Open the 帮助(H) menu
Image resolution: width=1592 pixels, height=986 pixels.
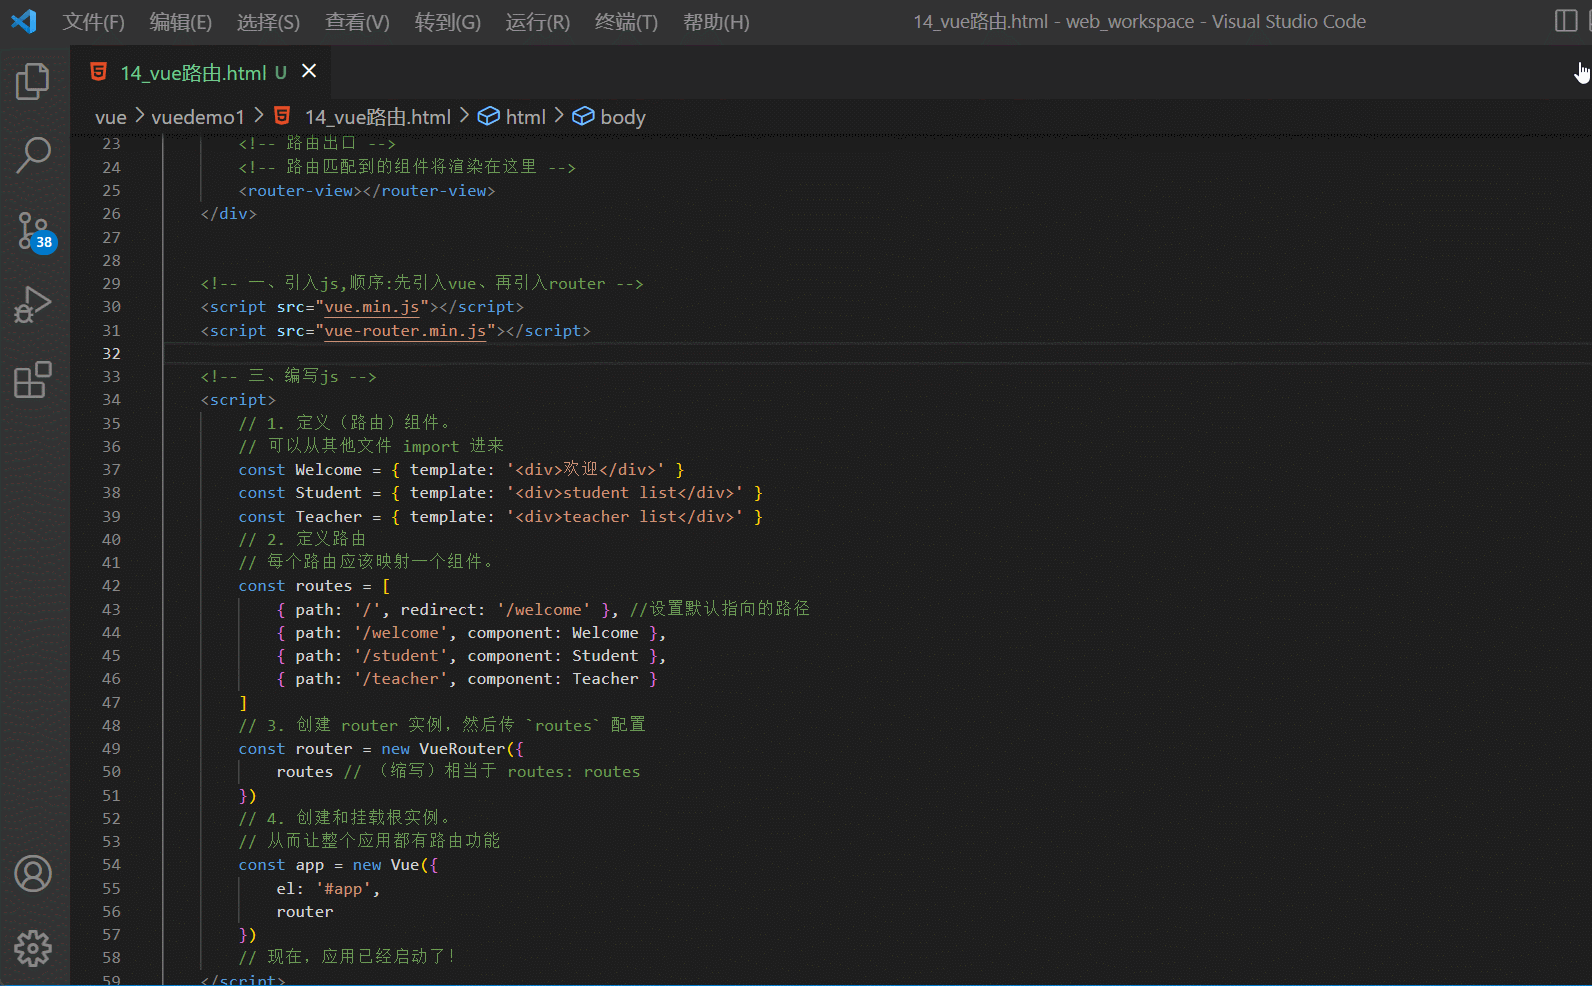716,22
